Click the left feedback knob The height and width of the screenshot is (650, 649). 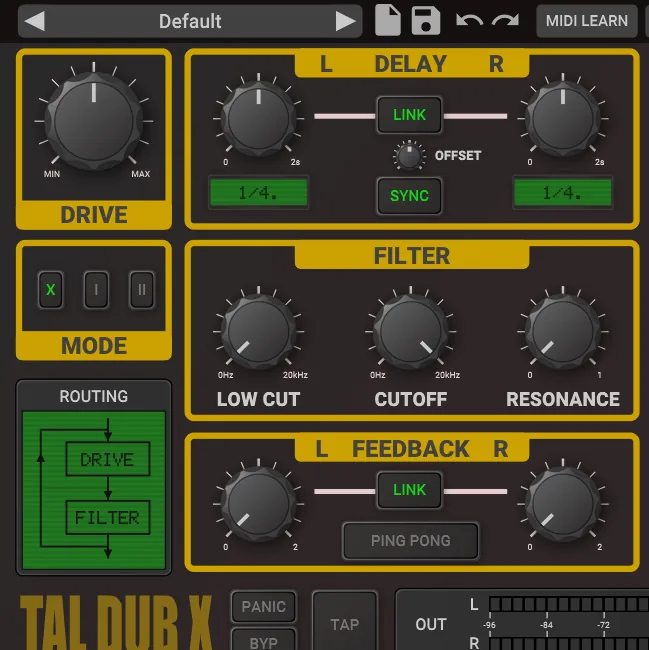[259, 504]
